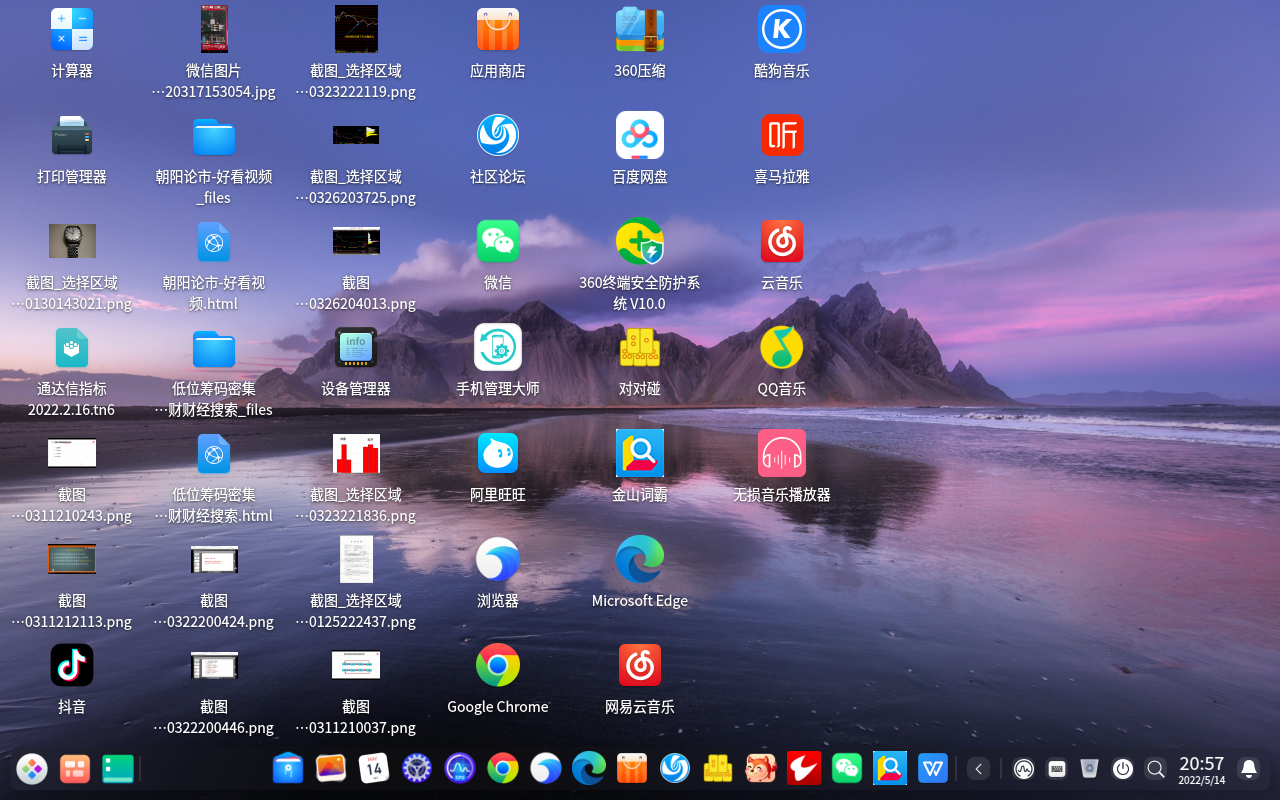Viewport: 1280px width, 800px height.
Task: Launch 阿里旺旺 from the desktop
Action: (x=498, y=454)
